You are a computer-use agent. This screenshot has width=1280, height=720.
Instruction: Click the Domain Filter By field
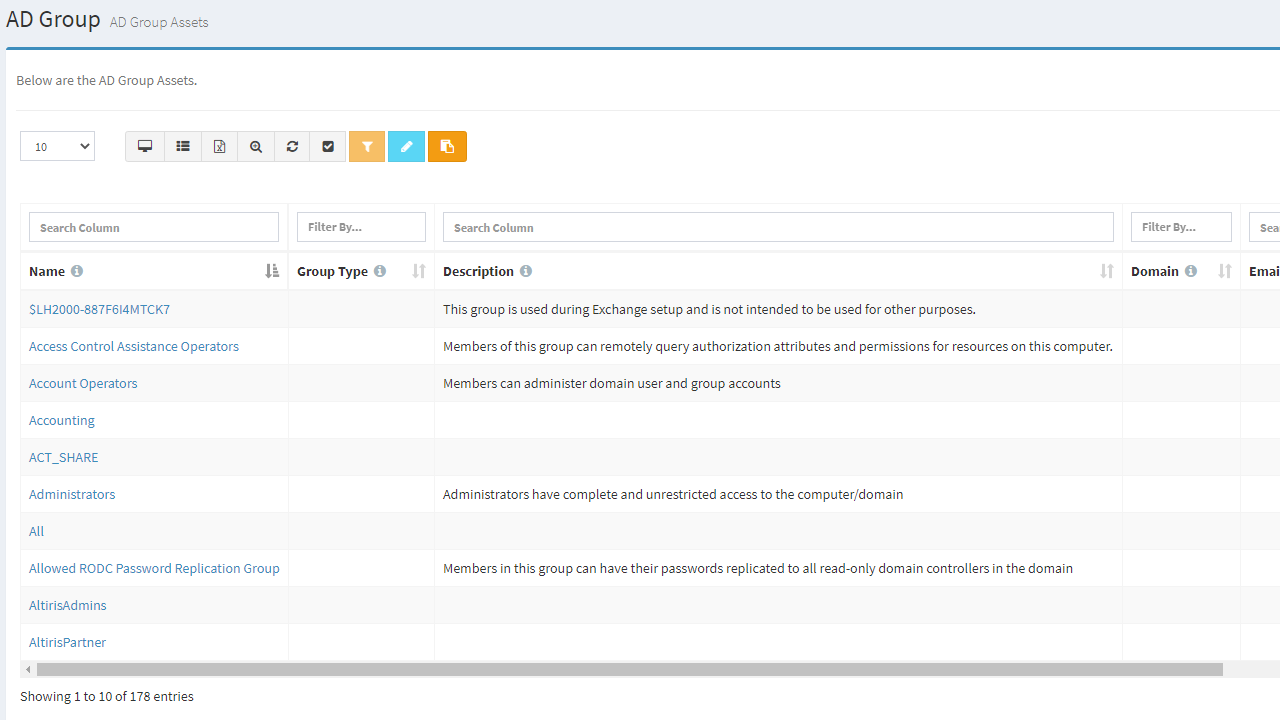point(1181,227)
